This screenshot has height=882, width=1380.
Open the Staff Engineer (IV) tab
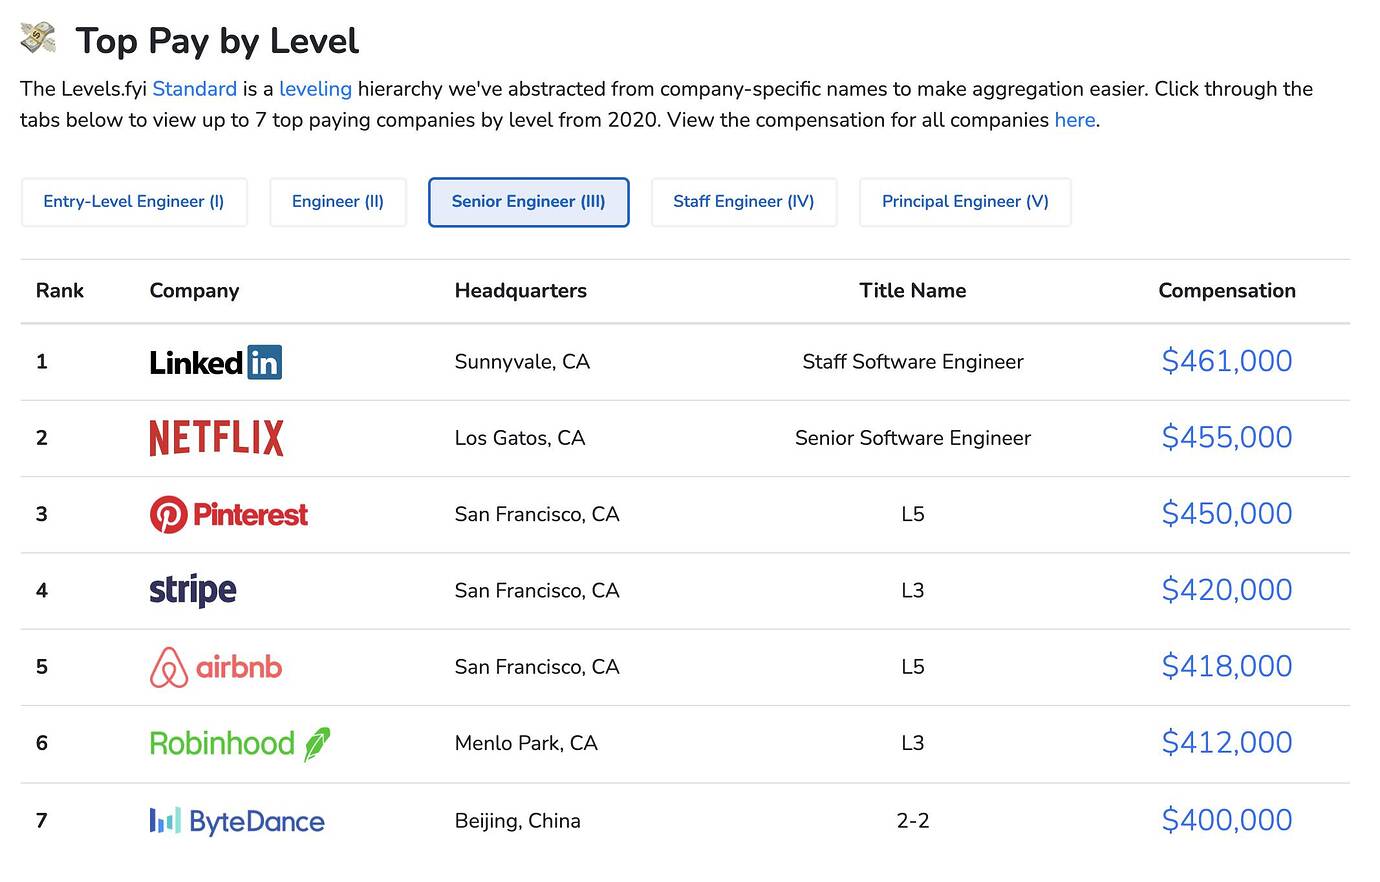744,201
